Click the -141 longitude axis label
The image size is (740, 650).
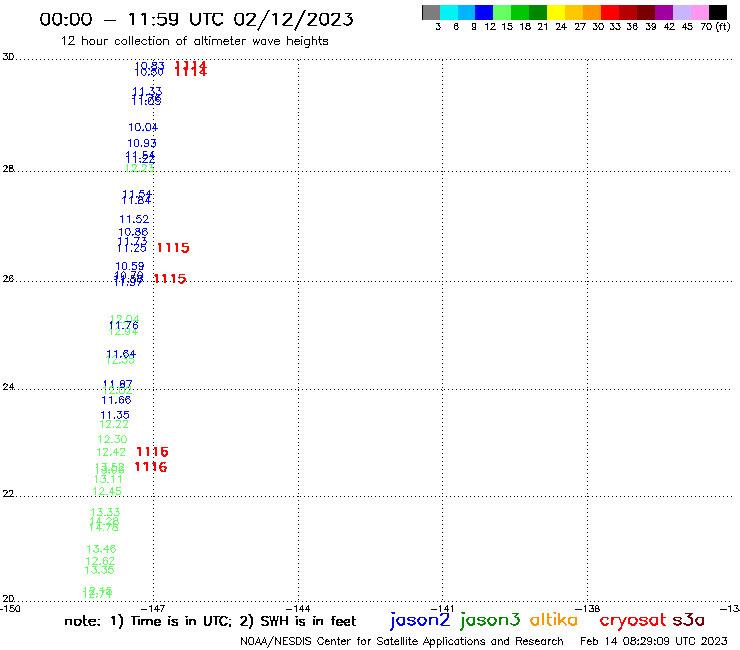pos(443,608)
